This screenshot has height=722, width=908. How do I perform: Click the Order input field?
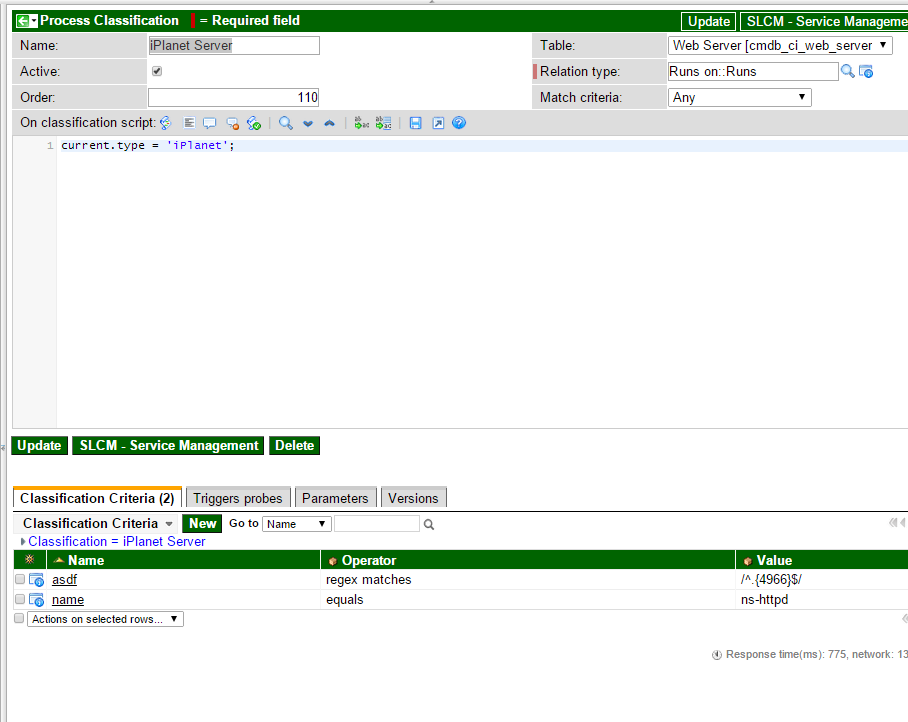click(x=234, y=97)
